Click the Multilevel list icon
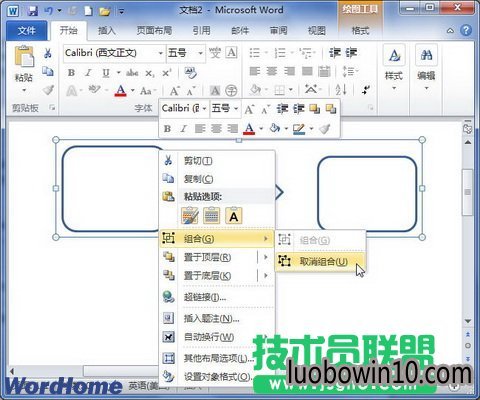This screenshot has width=480, height=400. (x=305, y=53)
